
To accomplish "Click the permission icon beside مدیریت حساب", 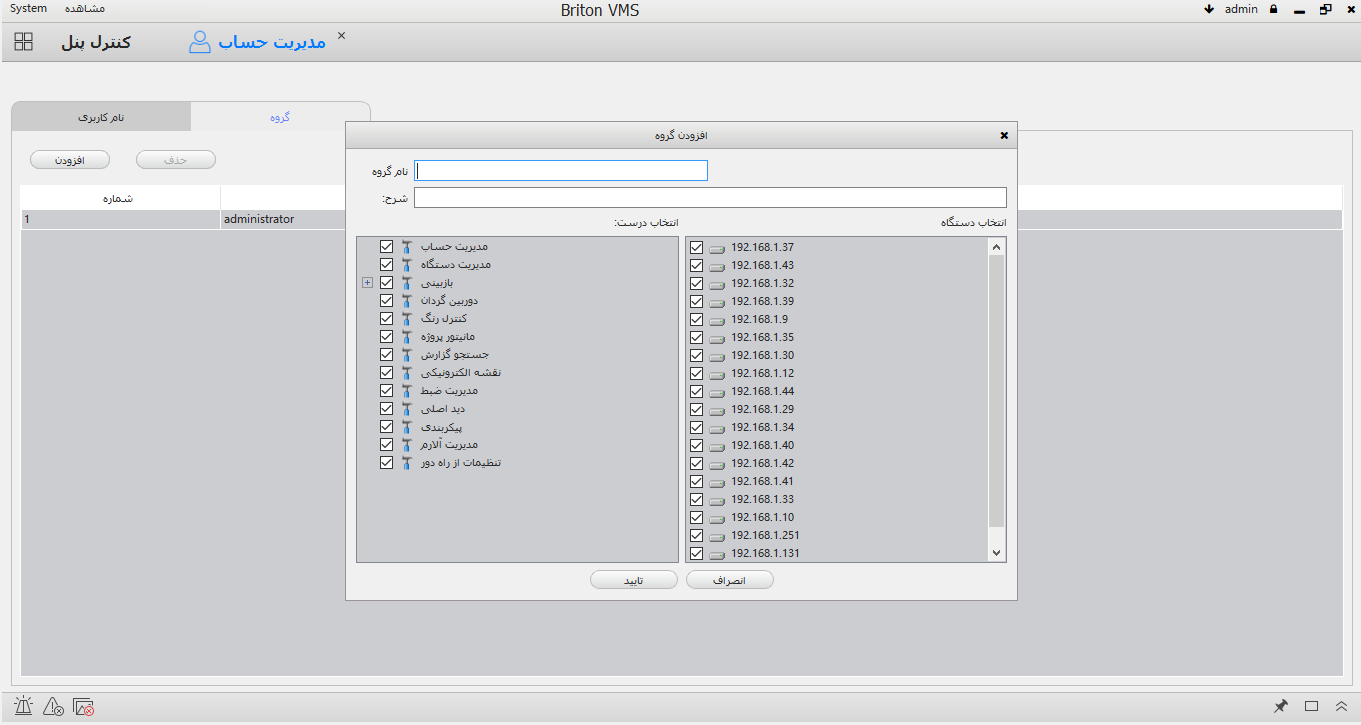I will 406,246.
